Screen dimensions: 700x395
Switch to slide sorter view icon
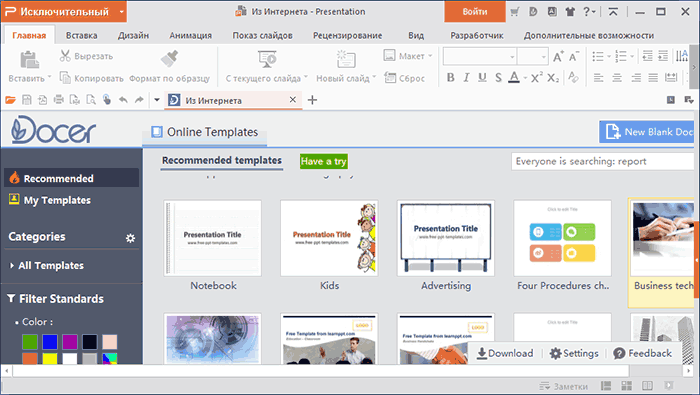(627, 386)
